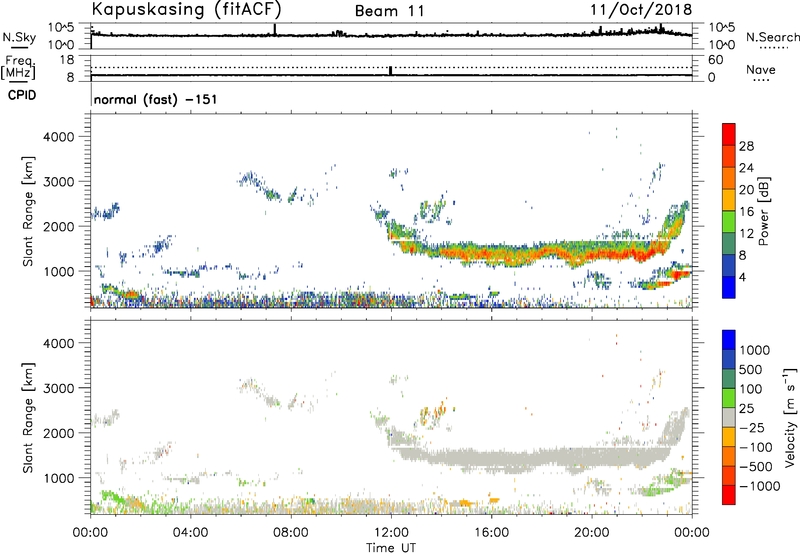The image size is (800, 554).
Task: Click the sky noise spike near 07:20
Action: point(275,30)
